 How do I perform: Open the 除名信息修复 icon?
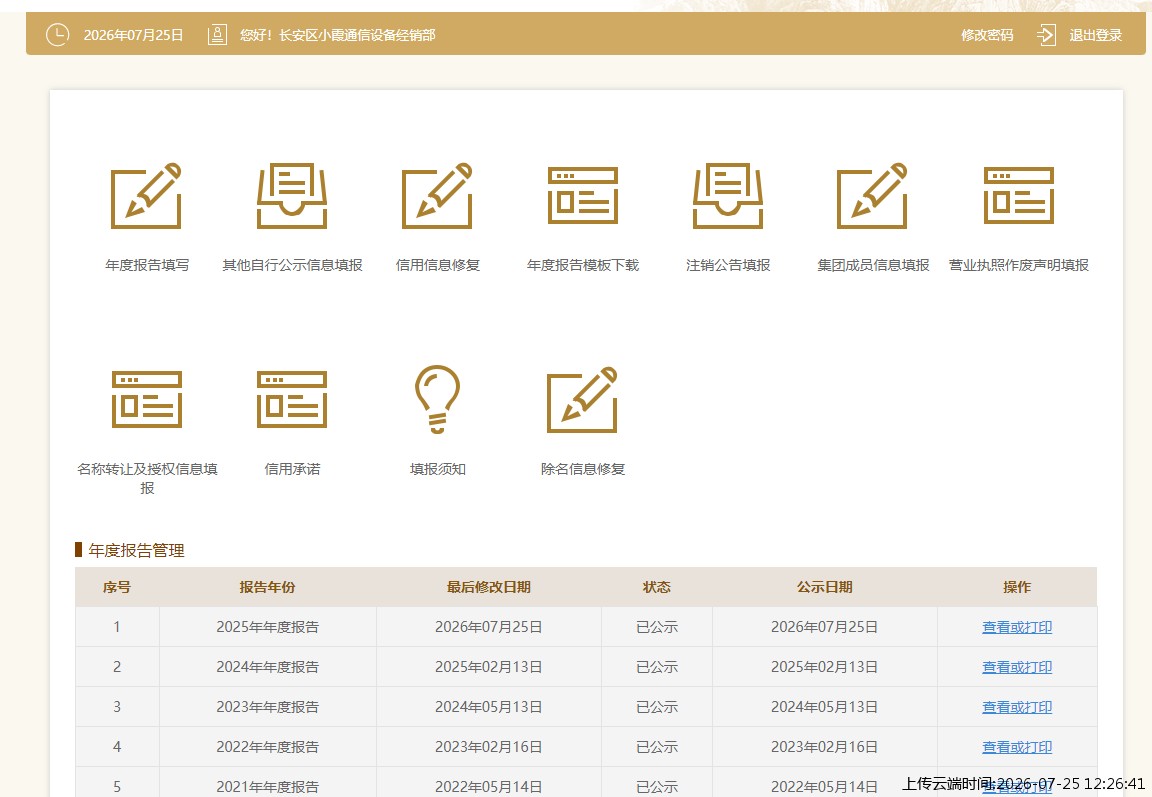(583, 400)
